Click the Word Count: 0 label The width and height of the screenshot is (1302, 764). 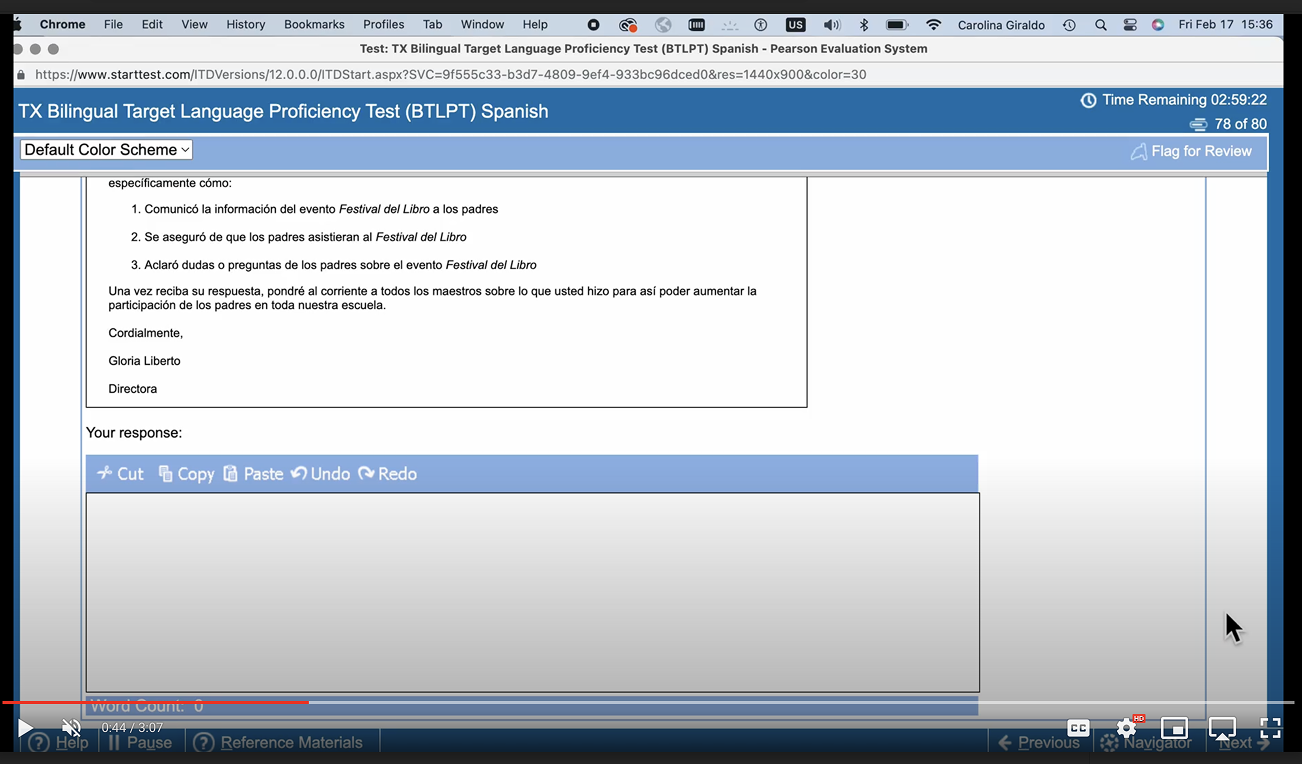(147, 706)
